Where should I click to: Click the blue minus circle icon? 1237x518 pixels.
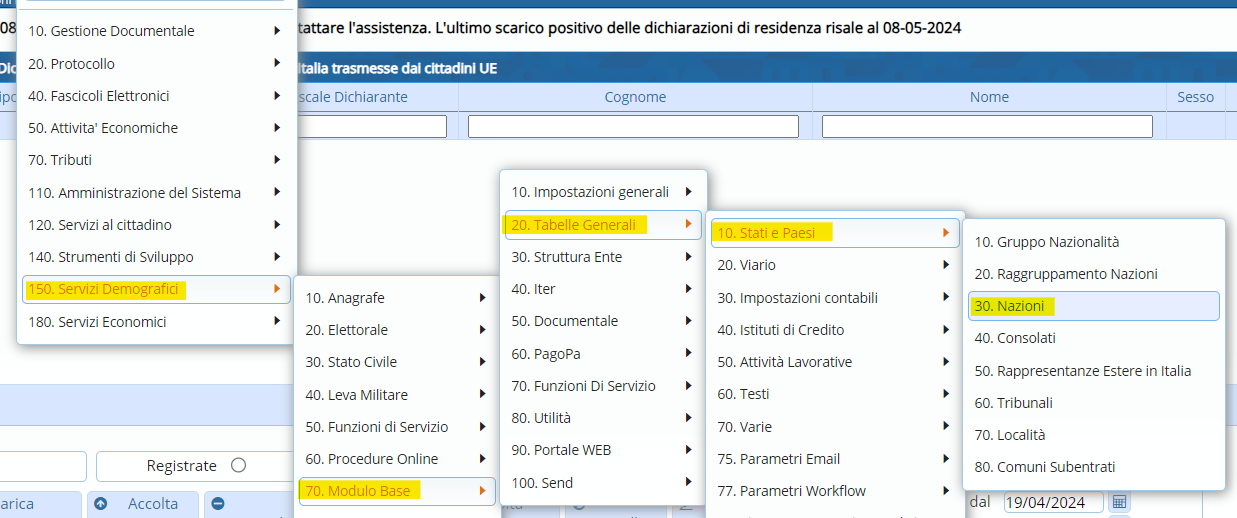click(x=218, y=504)
